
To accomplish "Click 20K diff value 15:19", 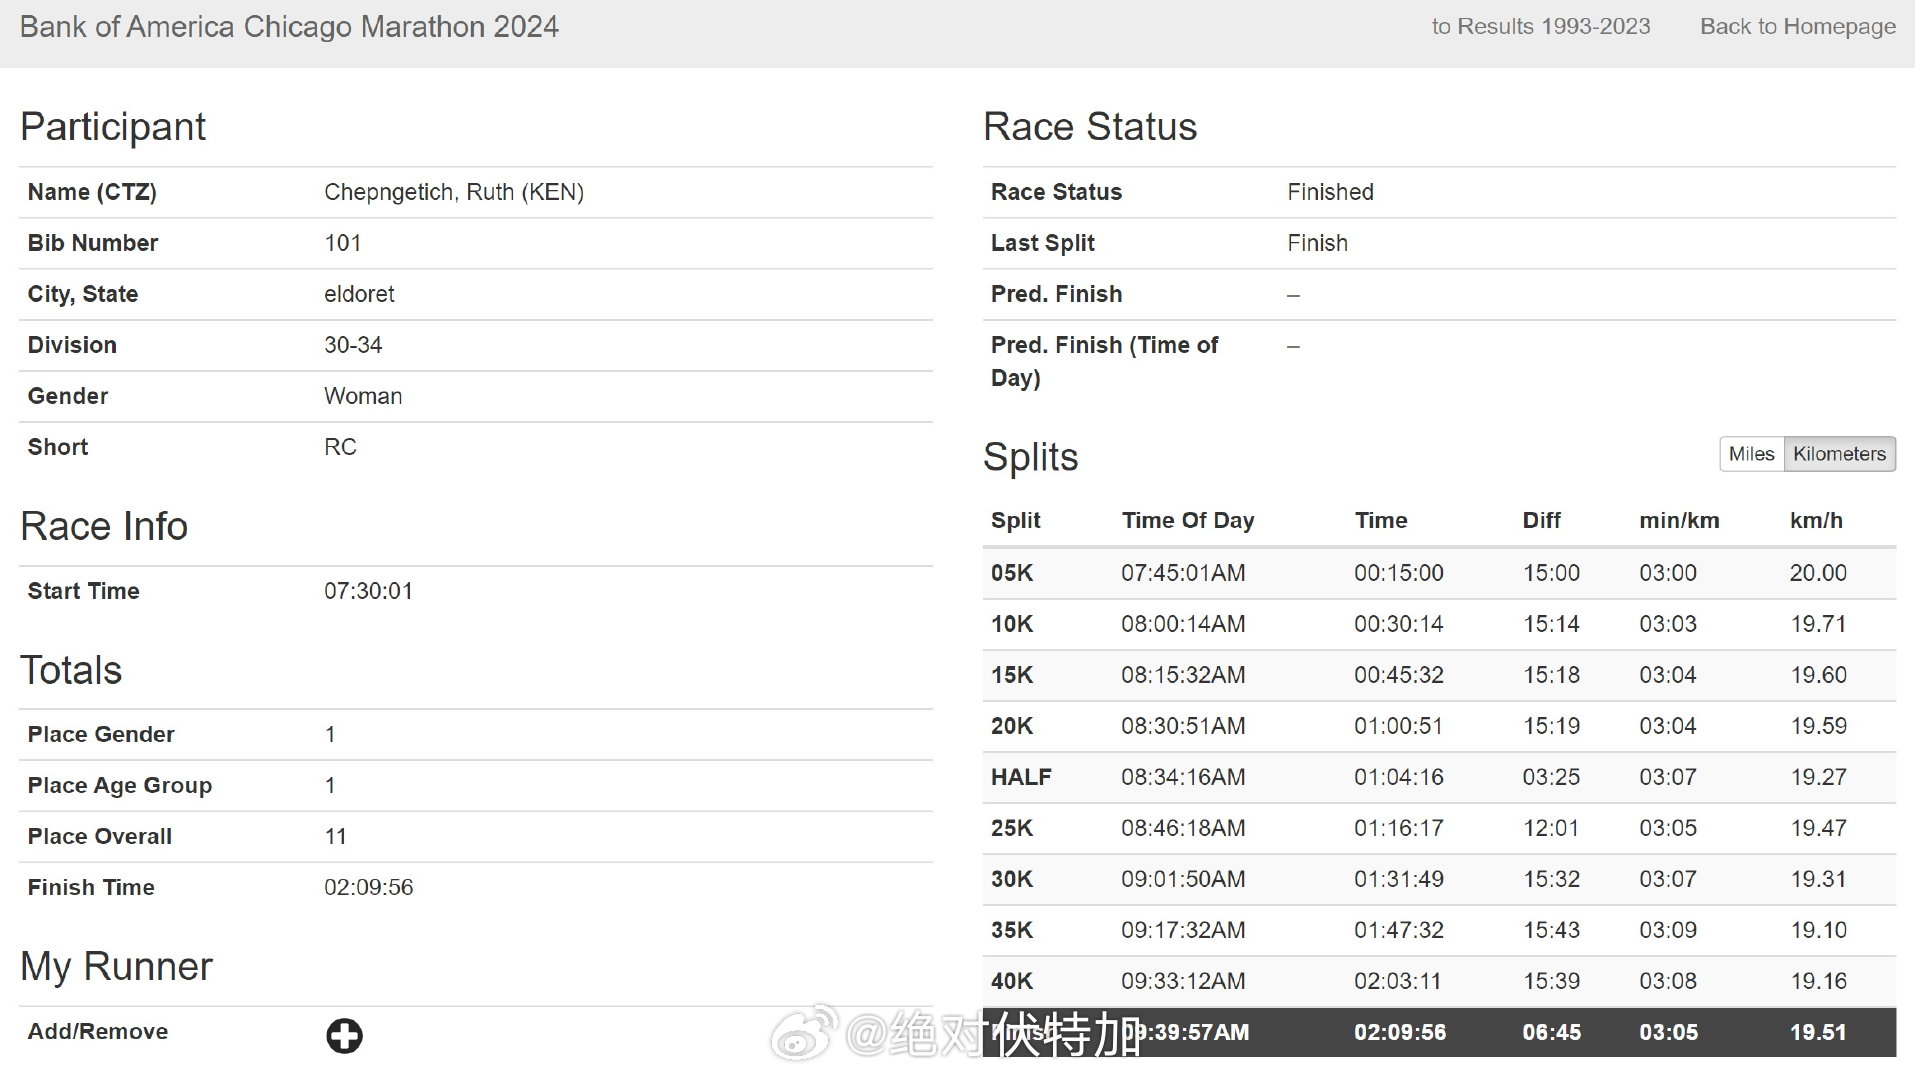I will click(1551, 726).
